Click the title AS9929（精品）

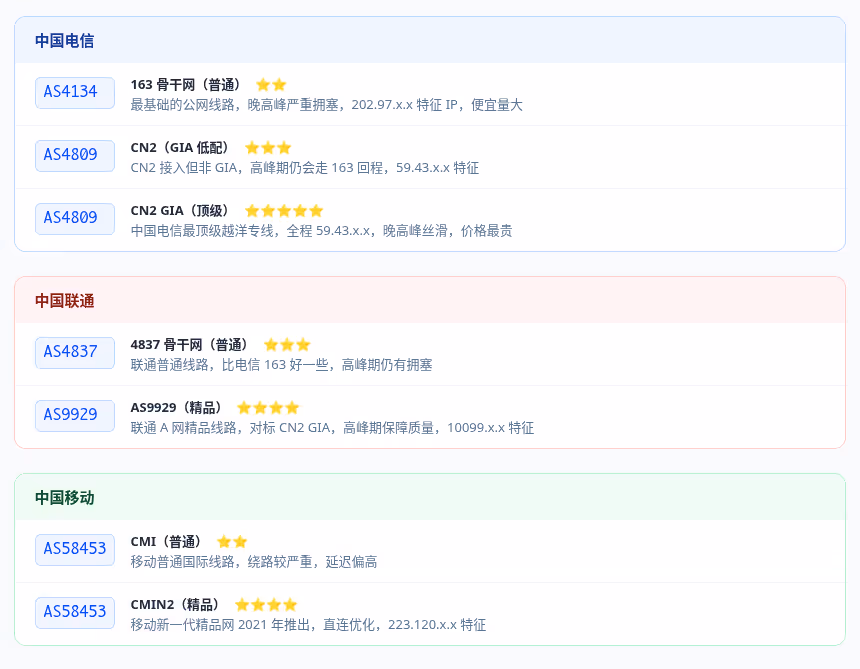coord(176,407)
